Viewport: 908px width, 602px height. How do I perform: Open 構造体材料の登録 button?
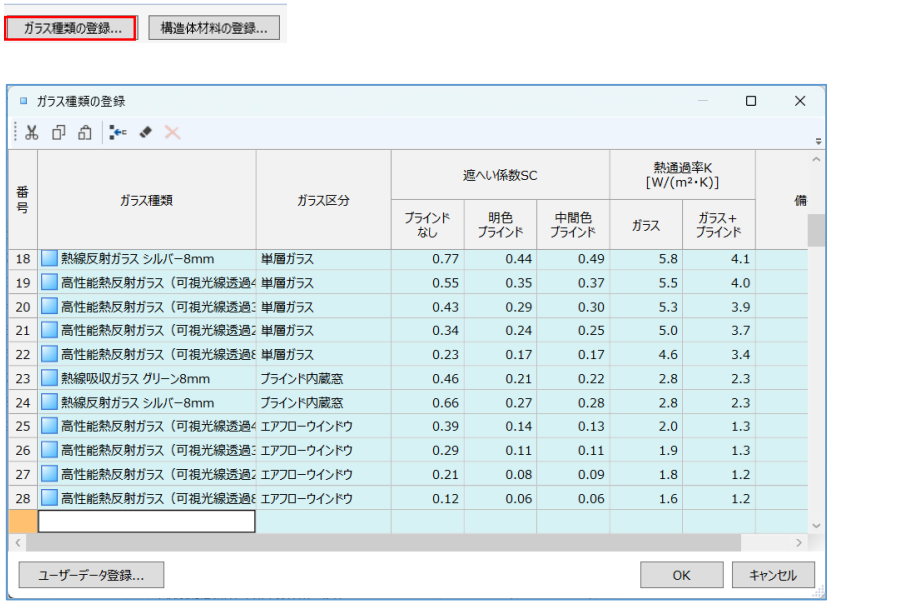214,28
